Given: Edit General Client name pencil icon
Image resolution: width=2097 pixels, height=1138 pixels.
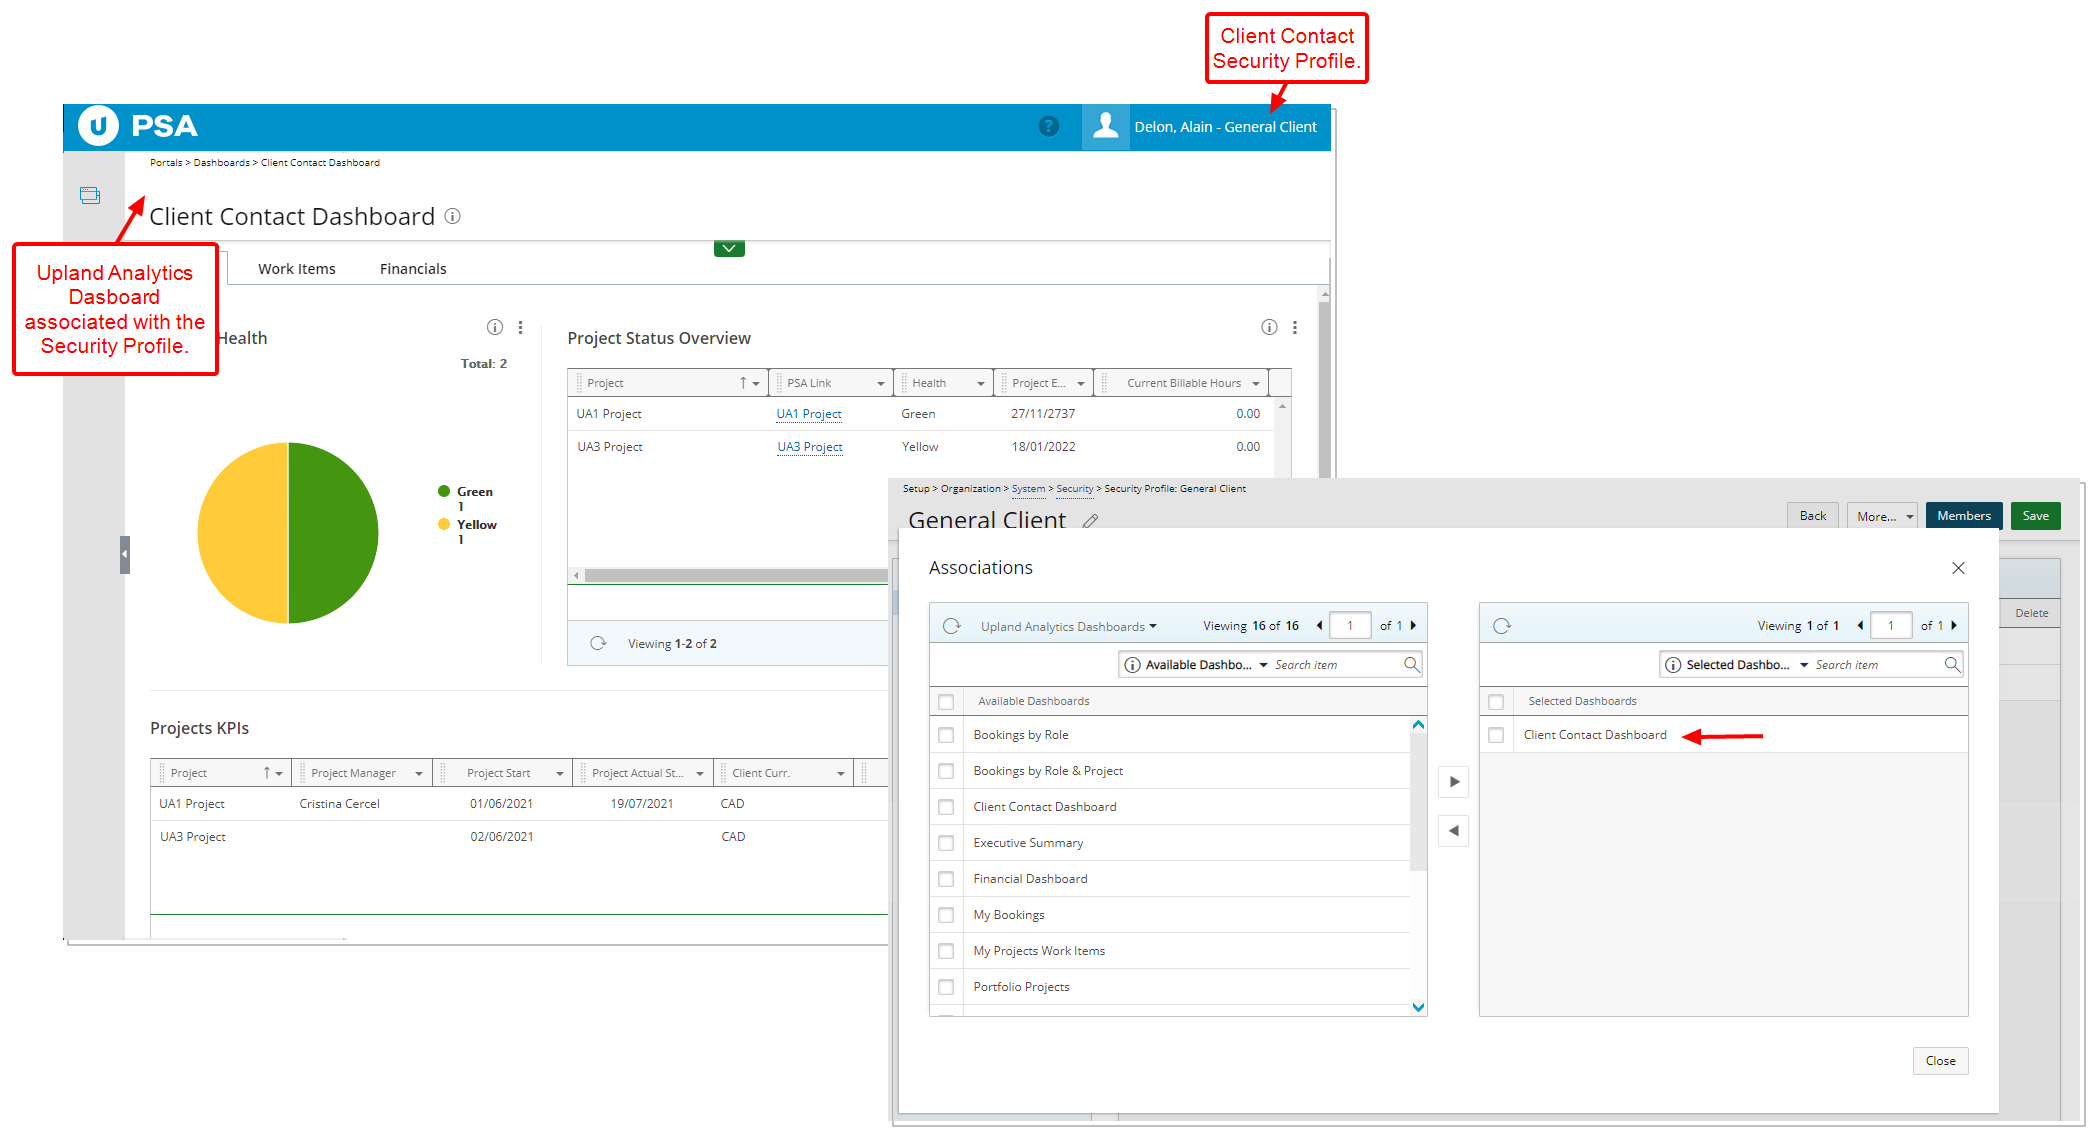Looking at the screenshot, I should click(x=1090, y=520).
